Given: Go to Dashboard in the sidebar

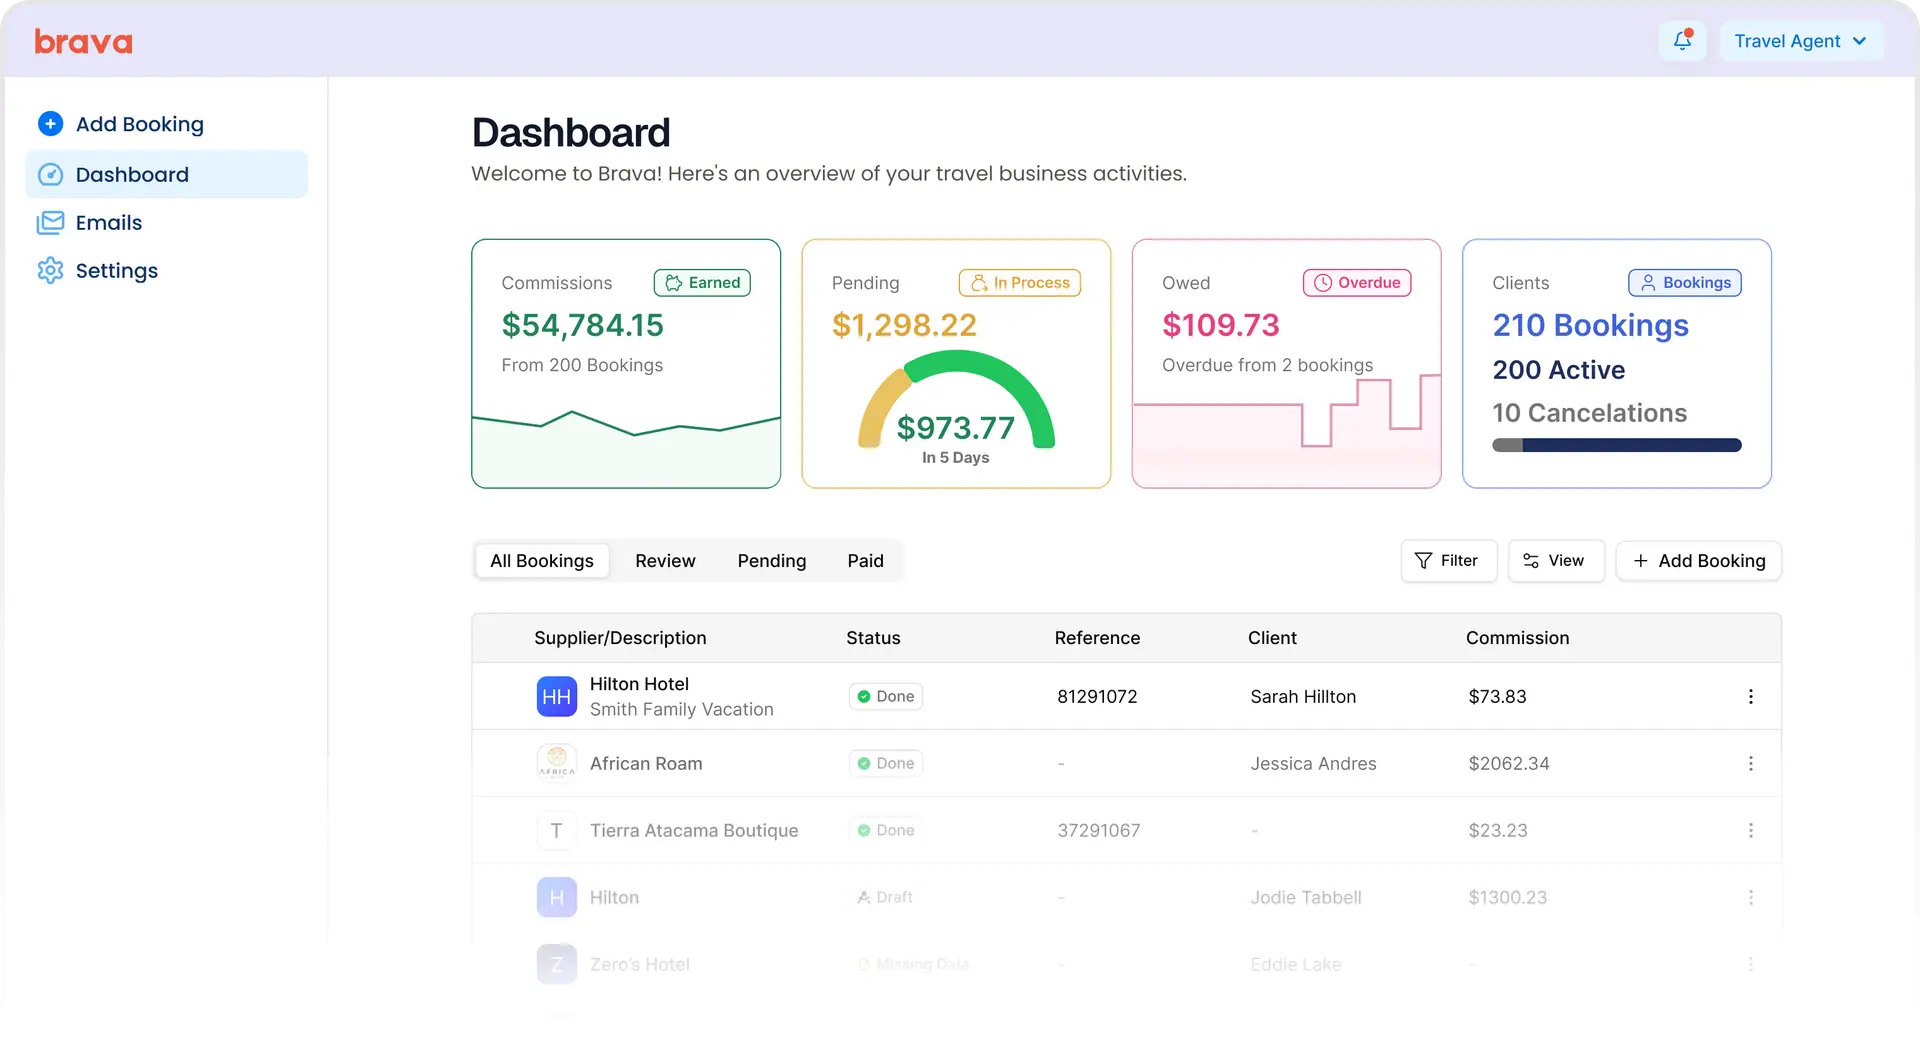Looking at the screenshot, I should [132, 175].
